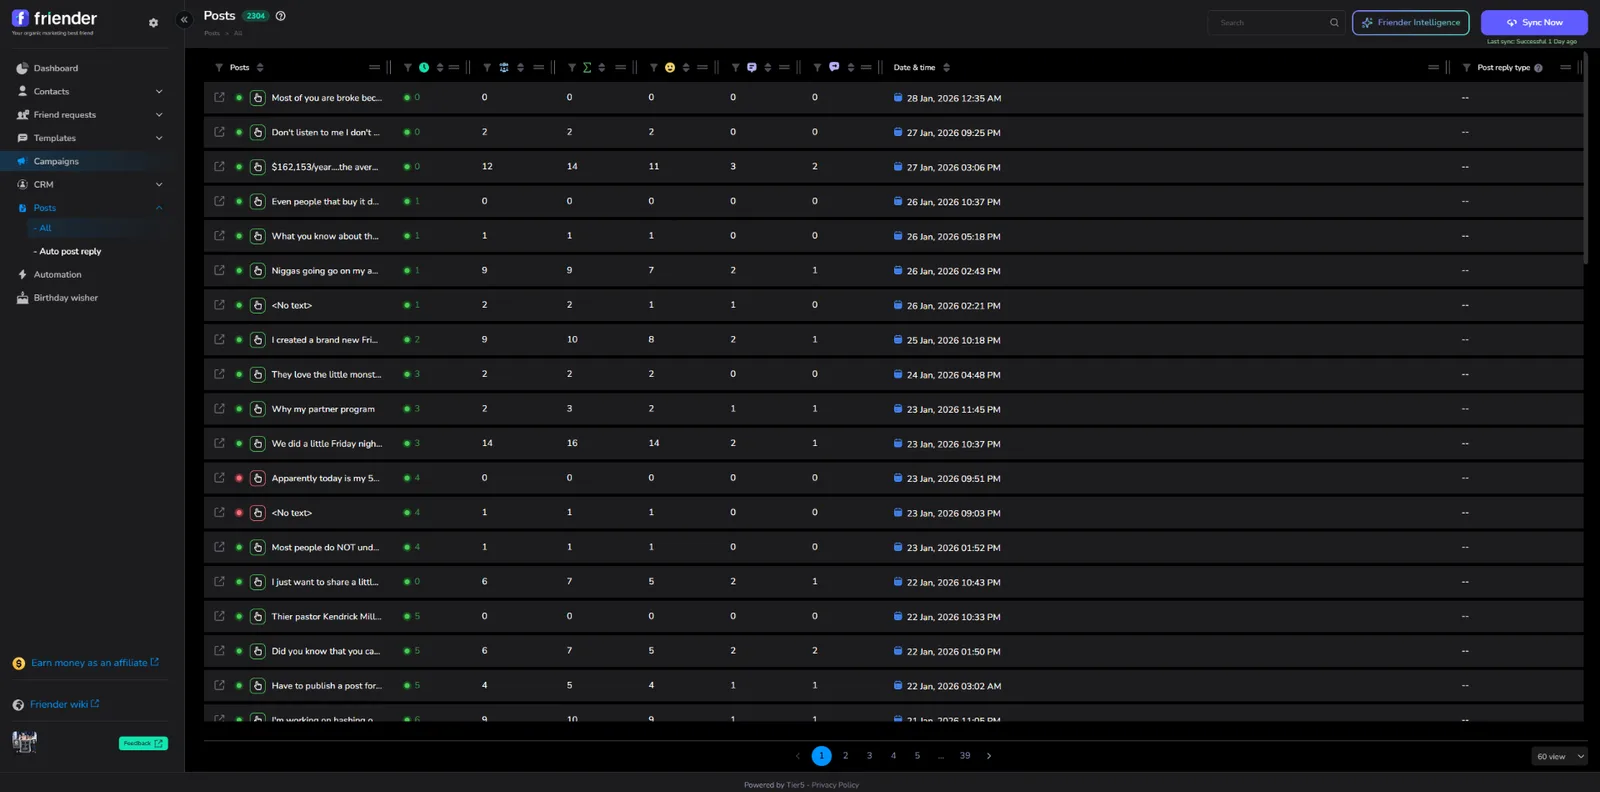
Task: Go to Campaigns in the sidebar
Action: [56, 162]
